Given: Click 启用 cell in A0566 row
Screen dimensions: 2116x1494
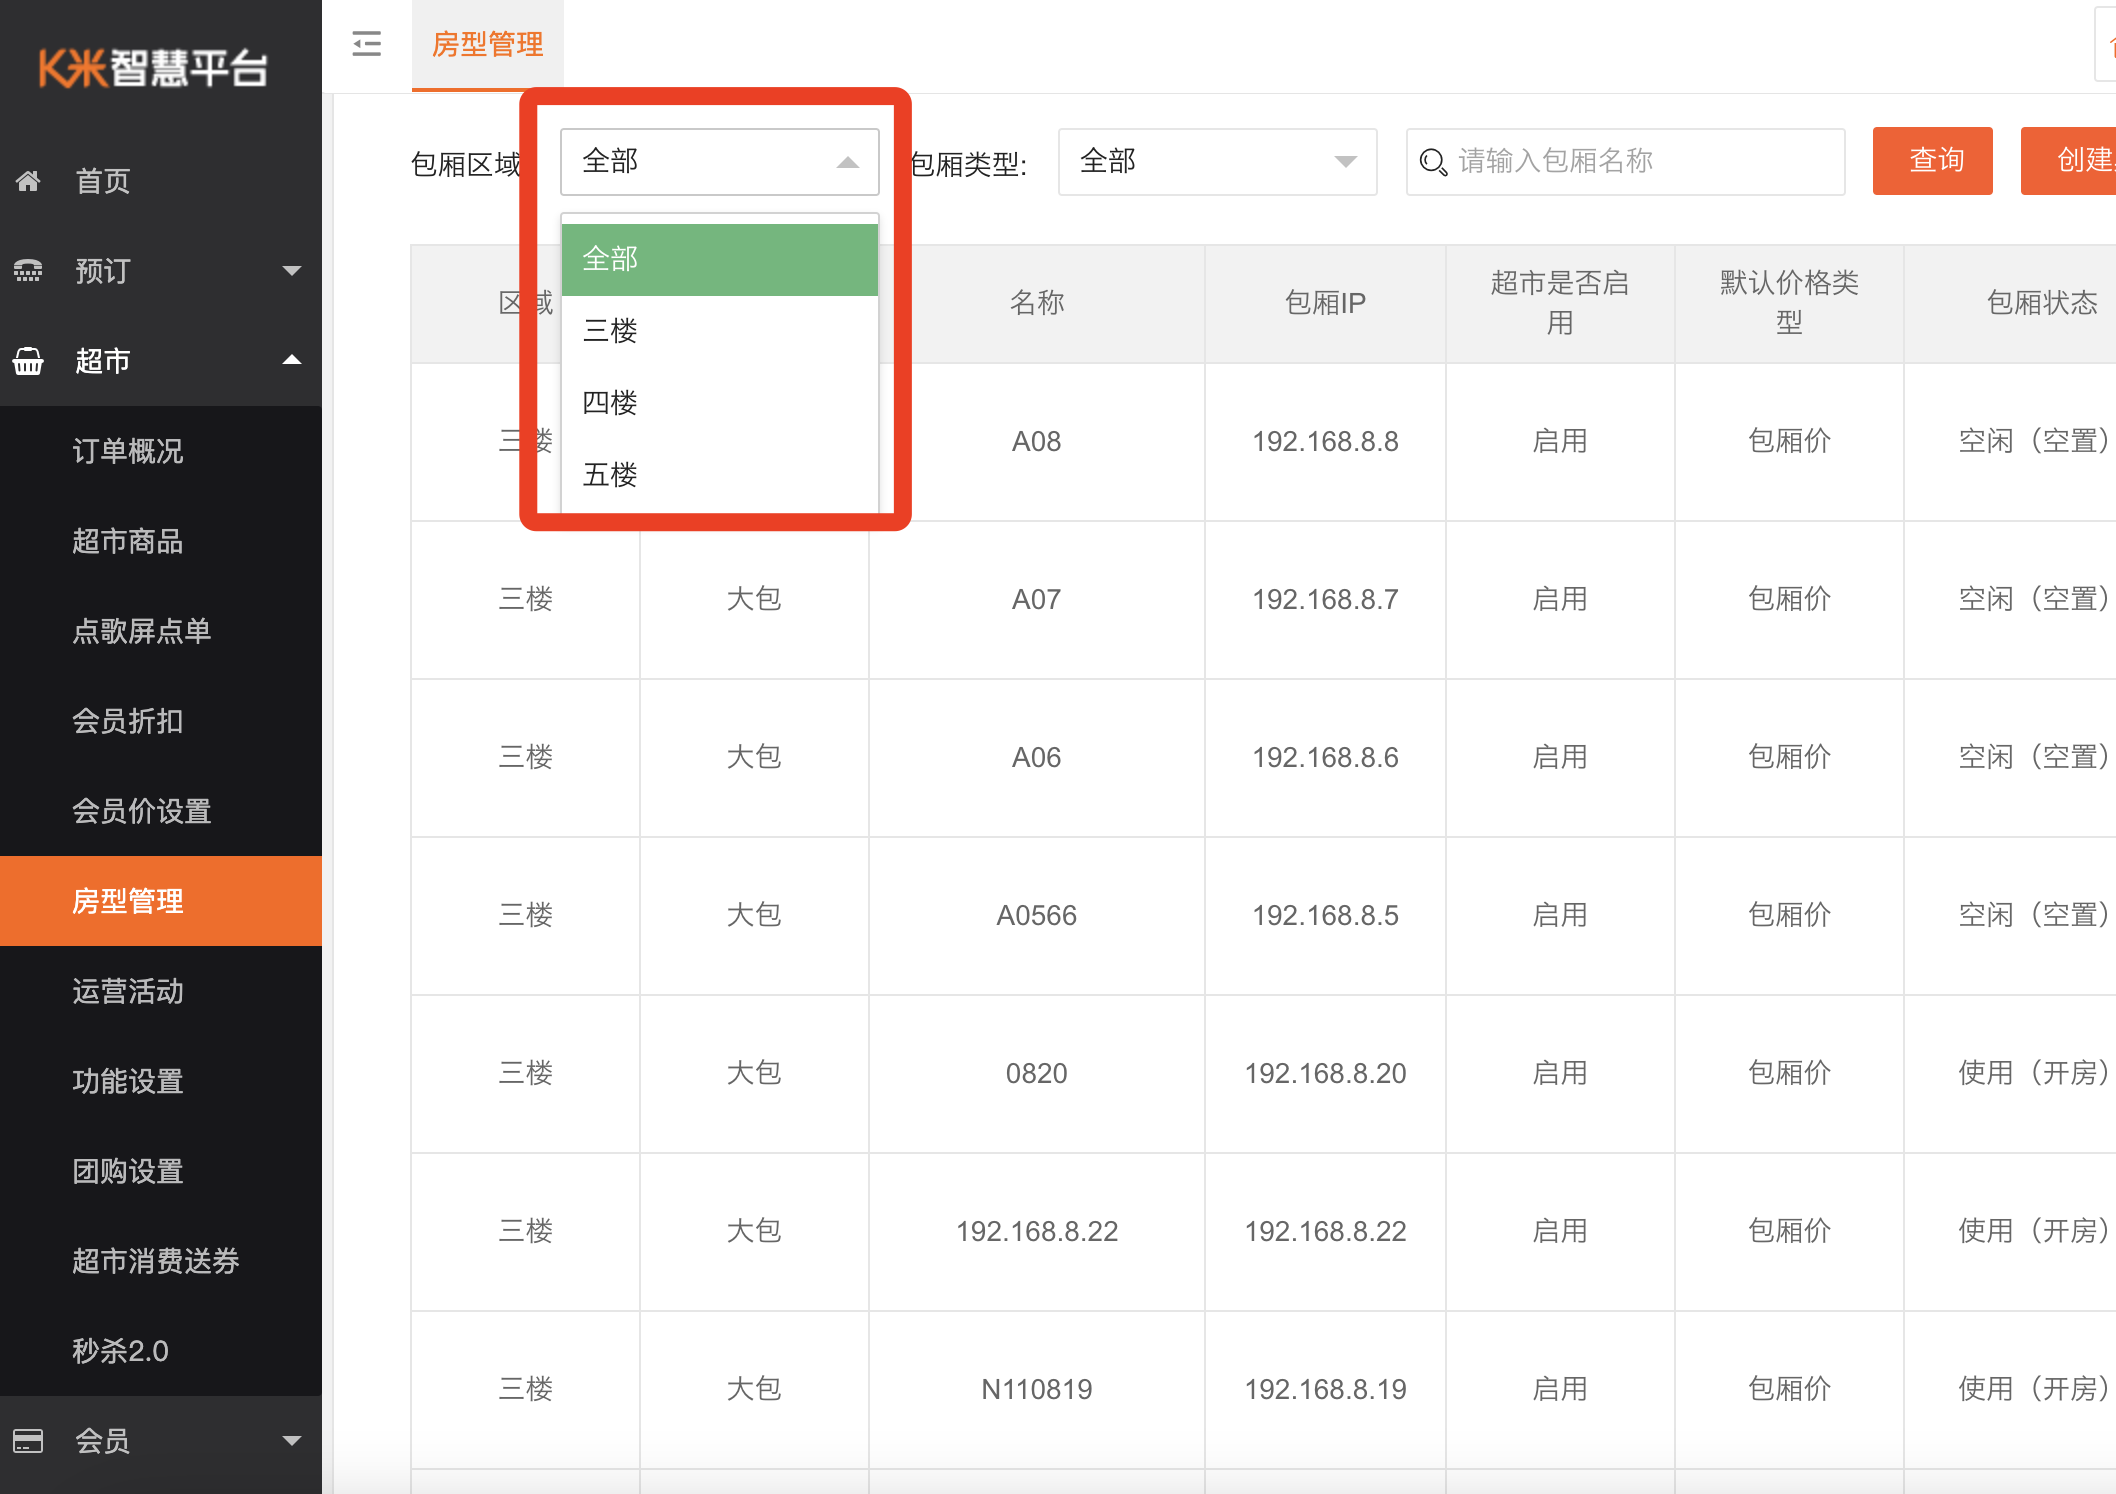Looking at the screenshot, I should click(1560, 915).
